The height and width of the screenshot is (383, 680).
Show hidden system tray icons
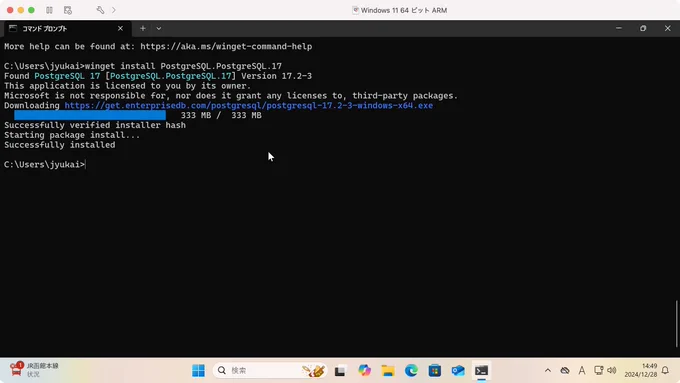[548, 370]
